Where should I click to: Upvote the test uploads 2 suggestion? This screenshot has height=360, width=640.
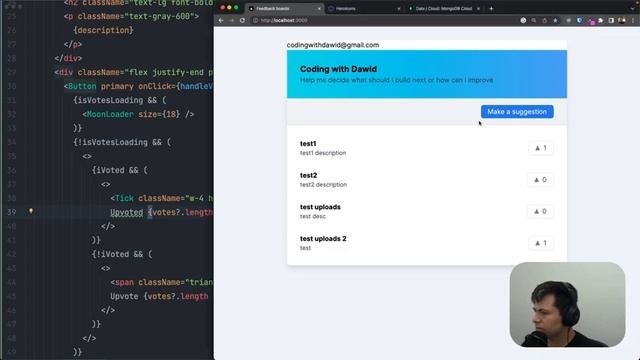540,243
